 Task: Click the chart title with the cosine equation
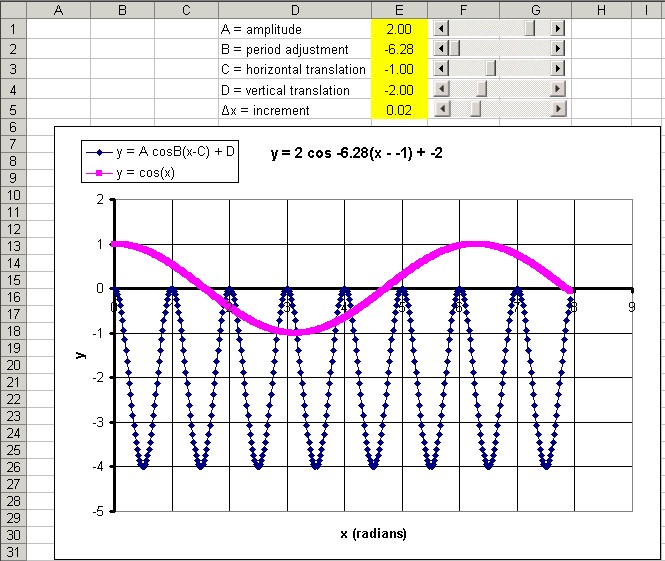click(x=371, y=154)
